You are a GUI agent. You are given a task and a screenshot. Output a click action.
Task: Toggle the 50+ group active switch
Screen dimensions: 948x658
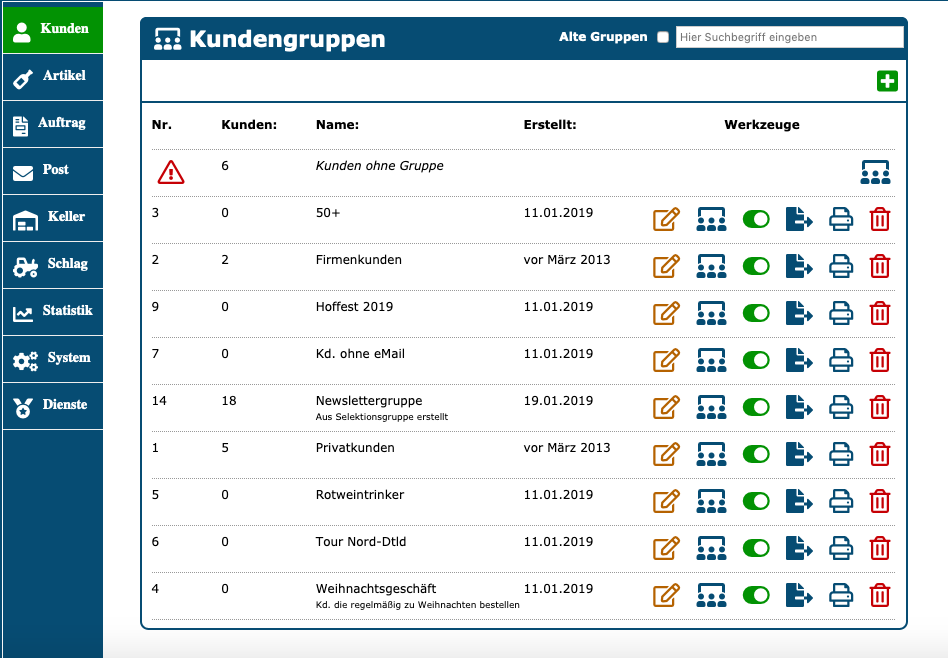pyautogui.click(x=756, y=219)
